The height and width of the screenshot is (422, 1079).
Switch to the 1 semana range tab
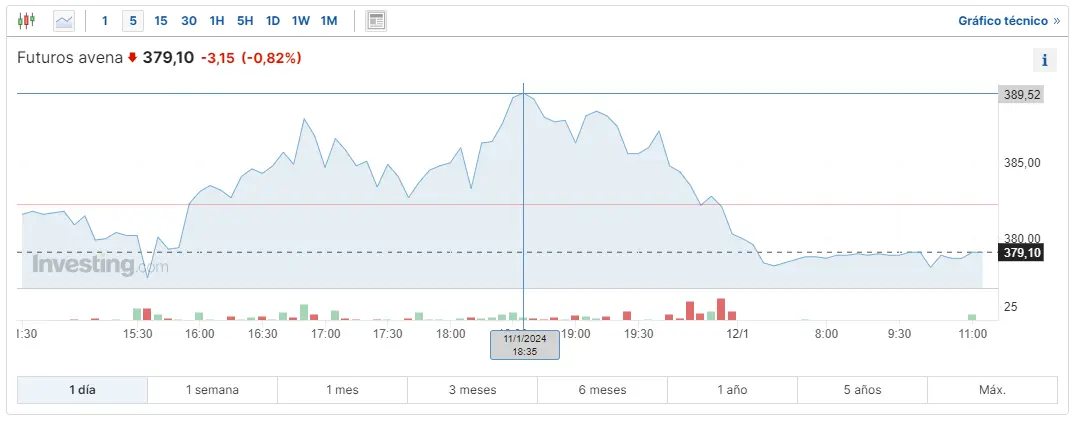click(212, 390)
